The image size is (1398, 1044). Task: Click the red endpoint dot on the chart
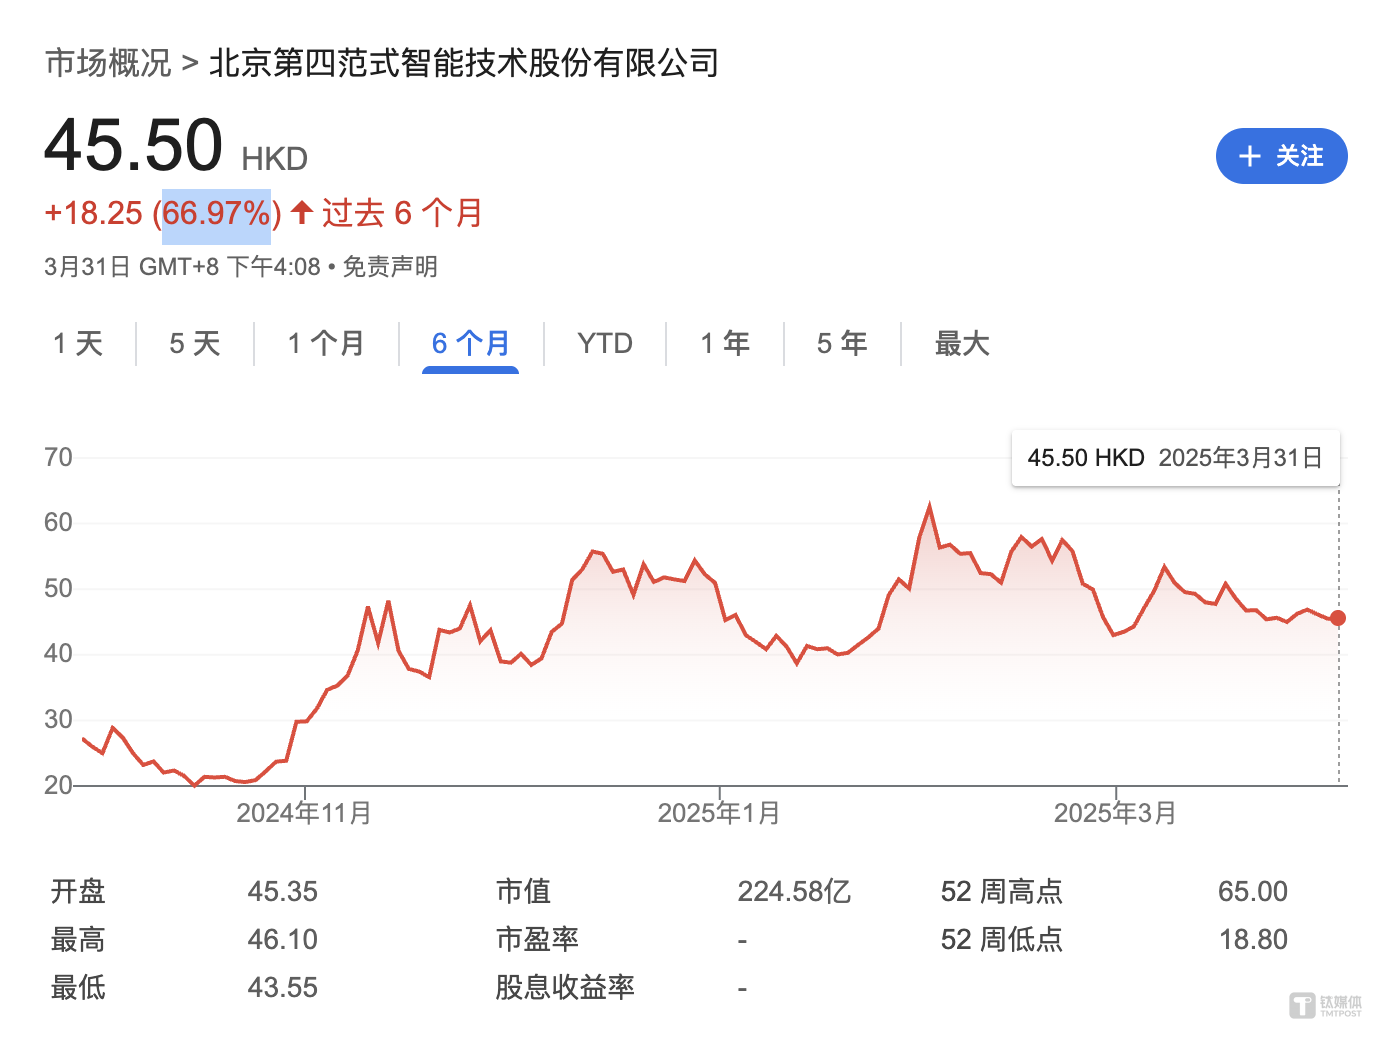[1338, 618]
